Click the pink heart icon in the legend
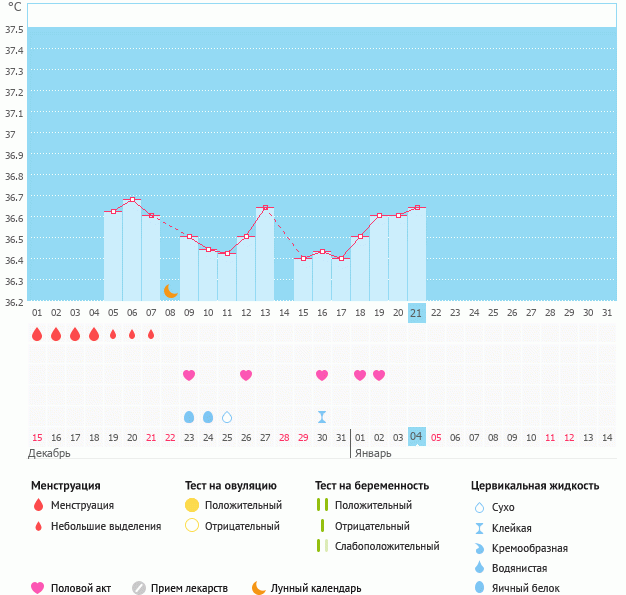The image size is (626, 595). (38, 588)
